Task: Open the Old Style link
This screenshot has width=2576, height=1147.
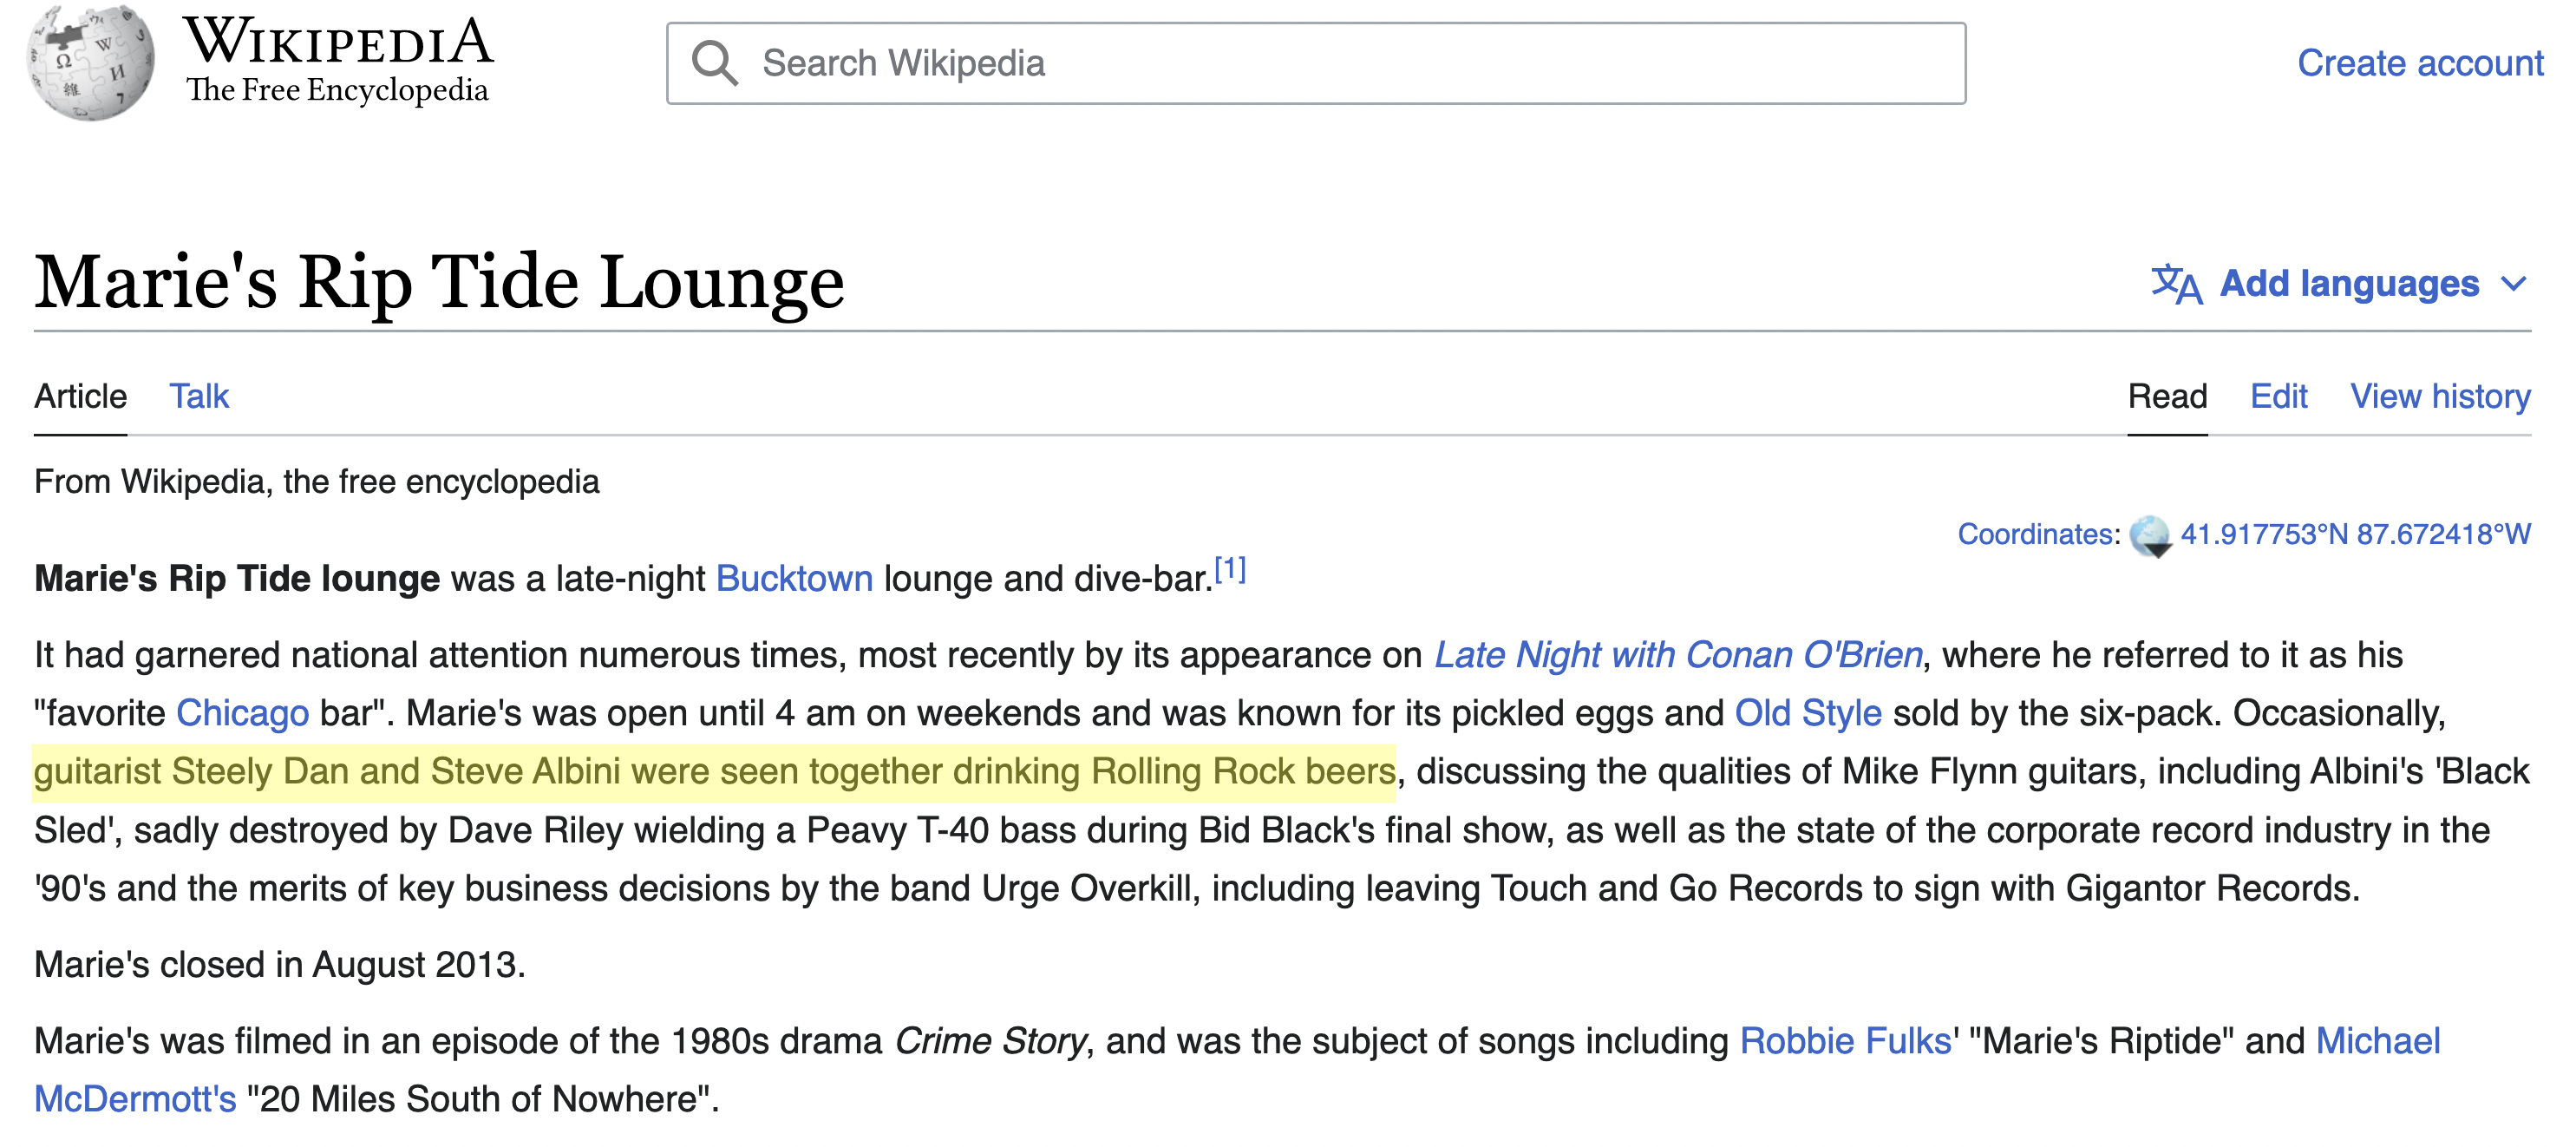Action: [1808, 713]
